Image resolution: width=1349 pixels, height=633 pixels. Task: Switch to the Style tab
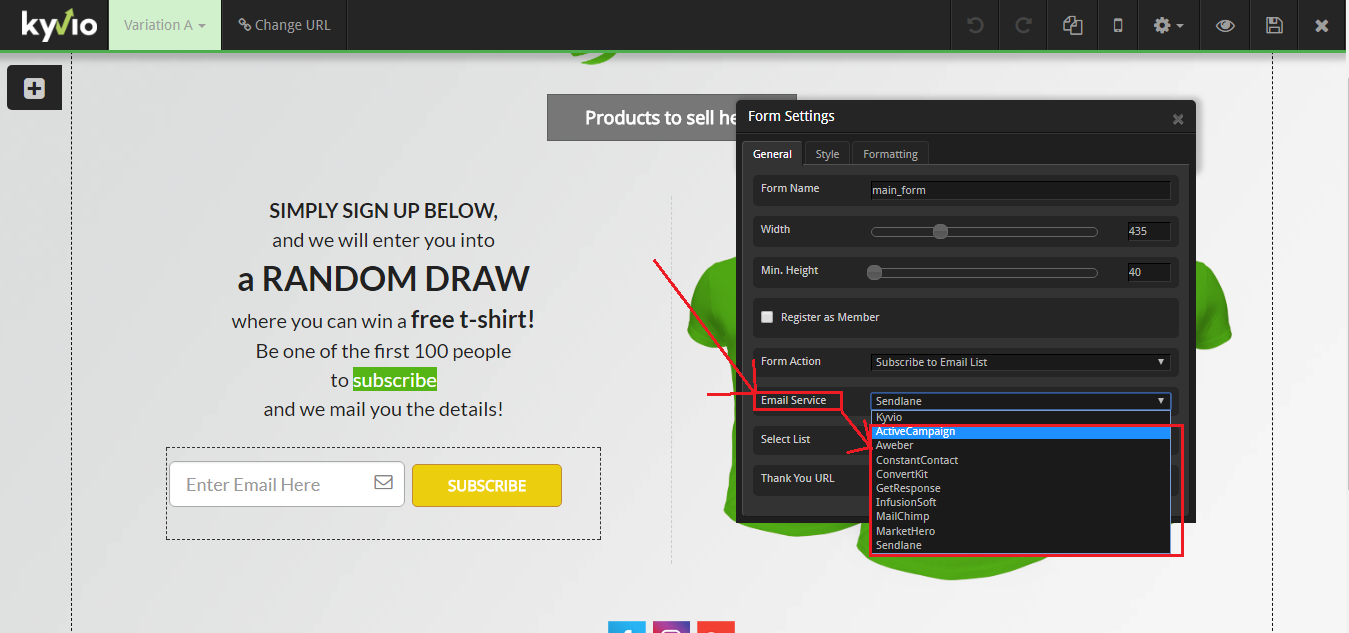point(827,154)
